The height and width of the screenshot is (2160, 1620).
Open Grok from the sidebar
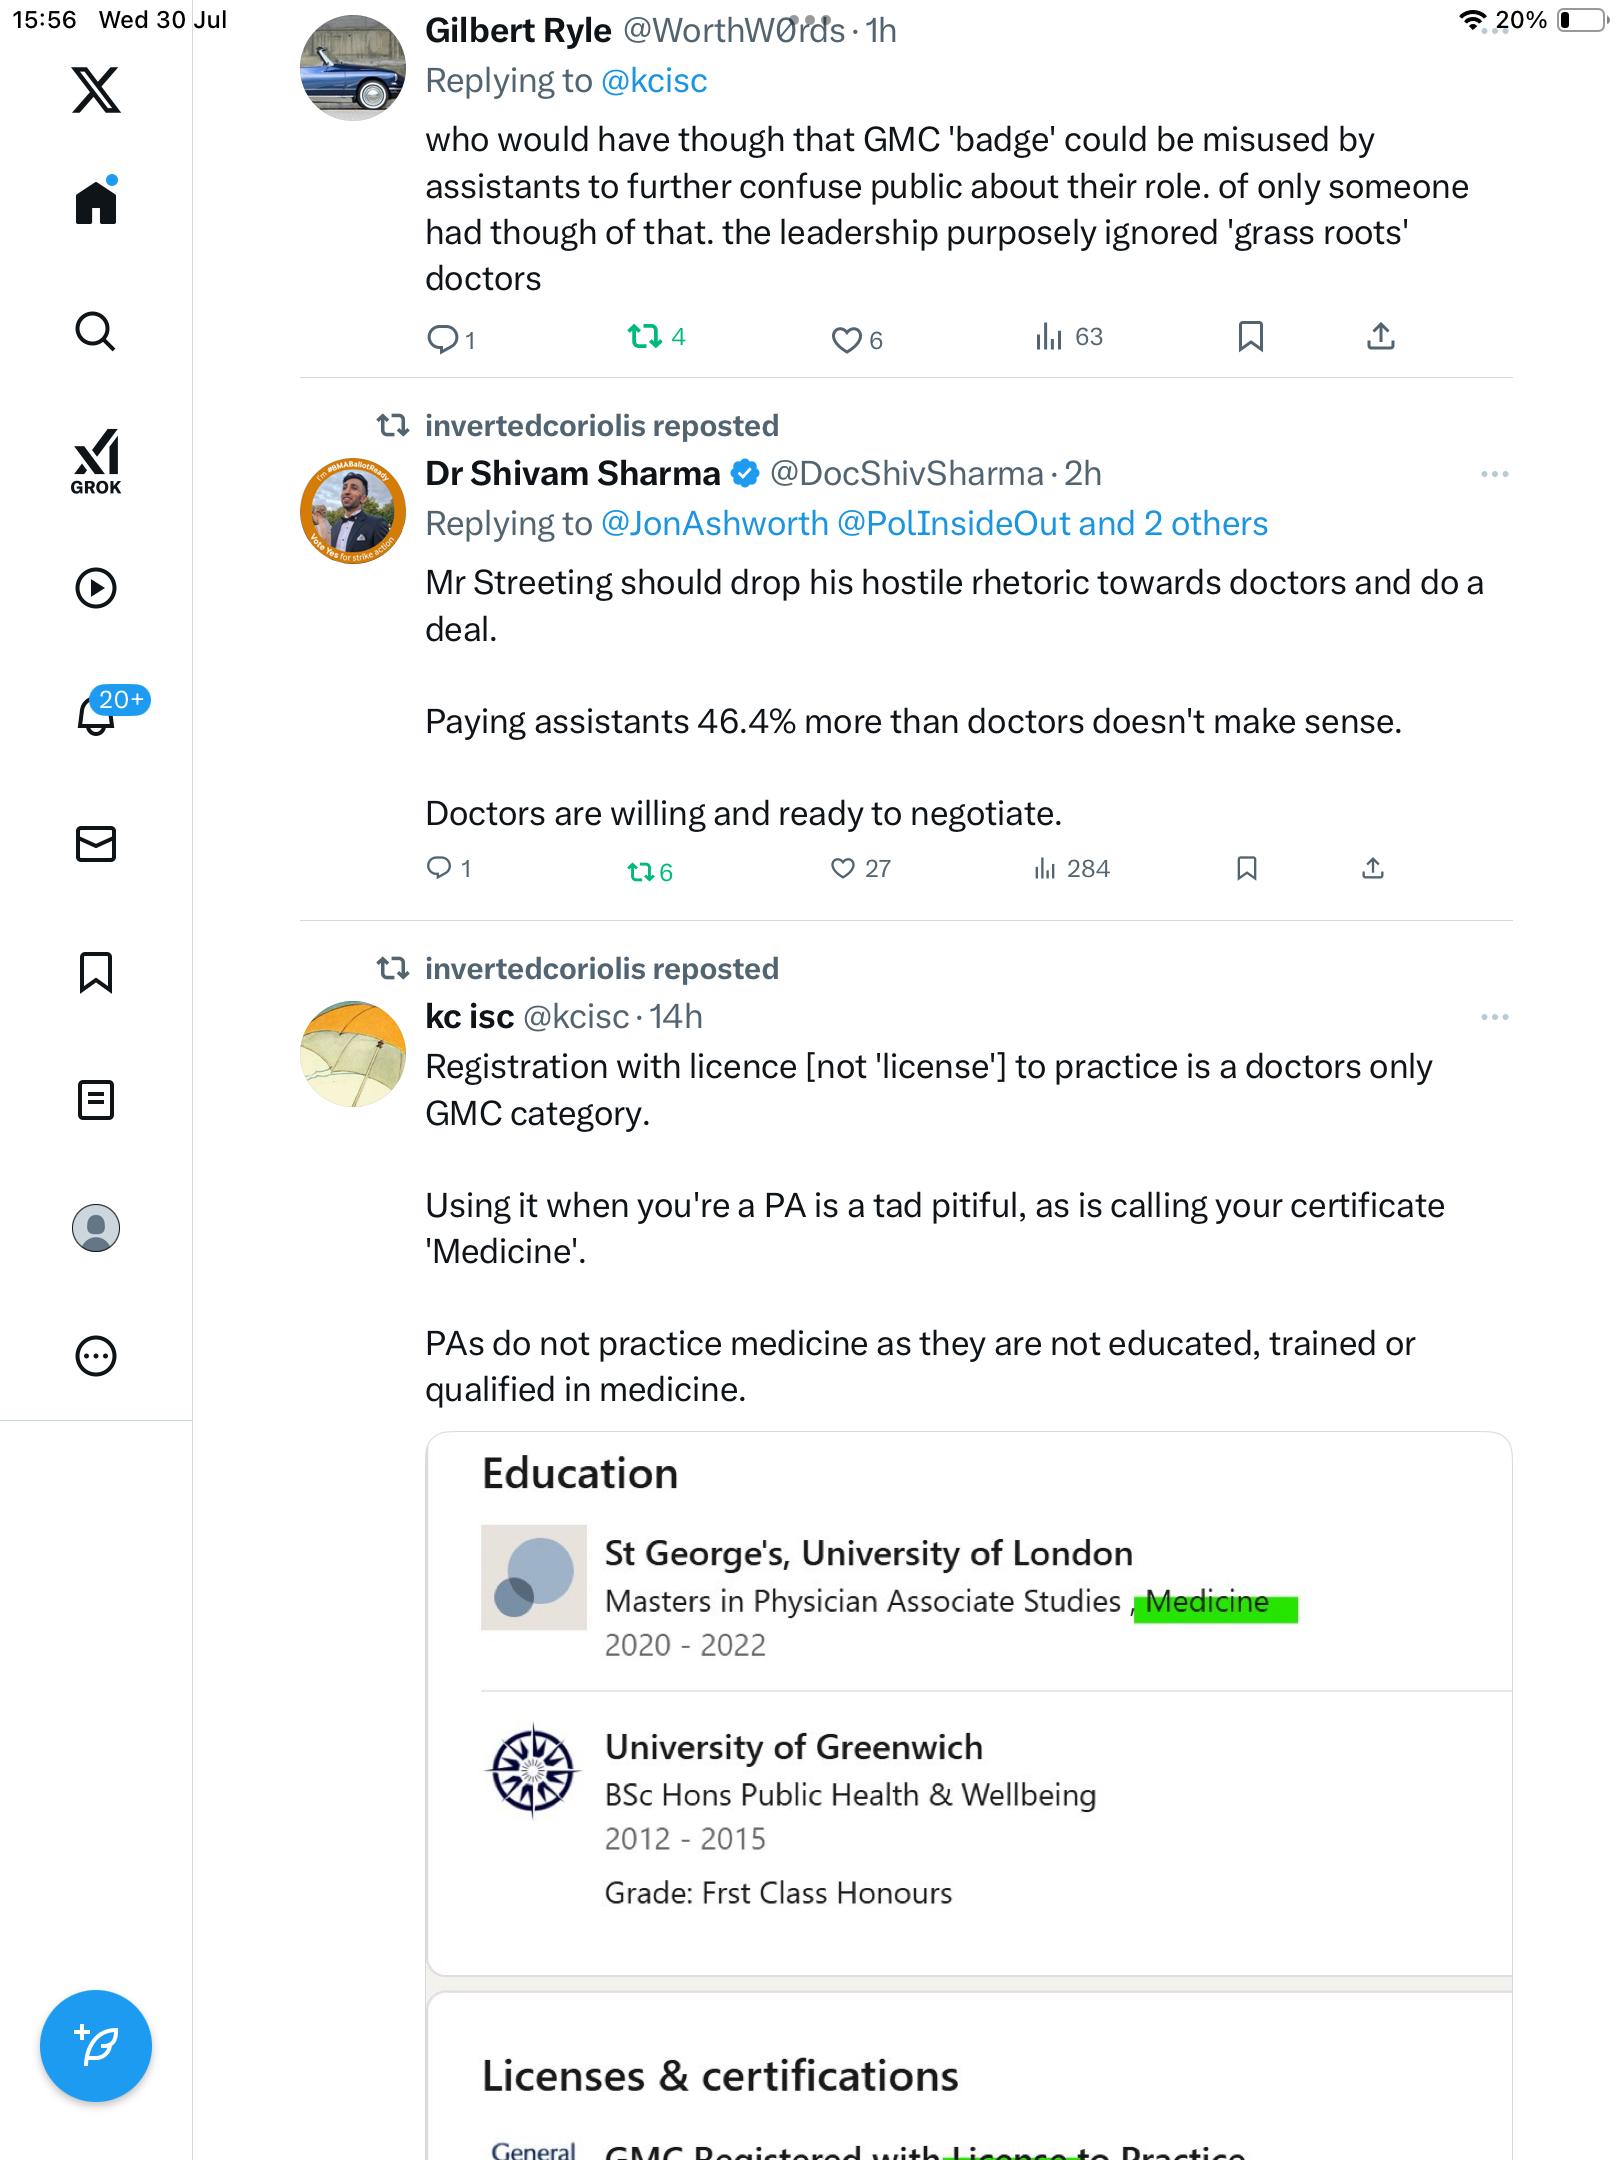coord(96,461)
